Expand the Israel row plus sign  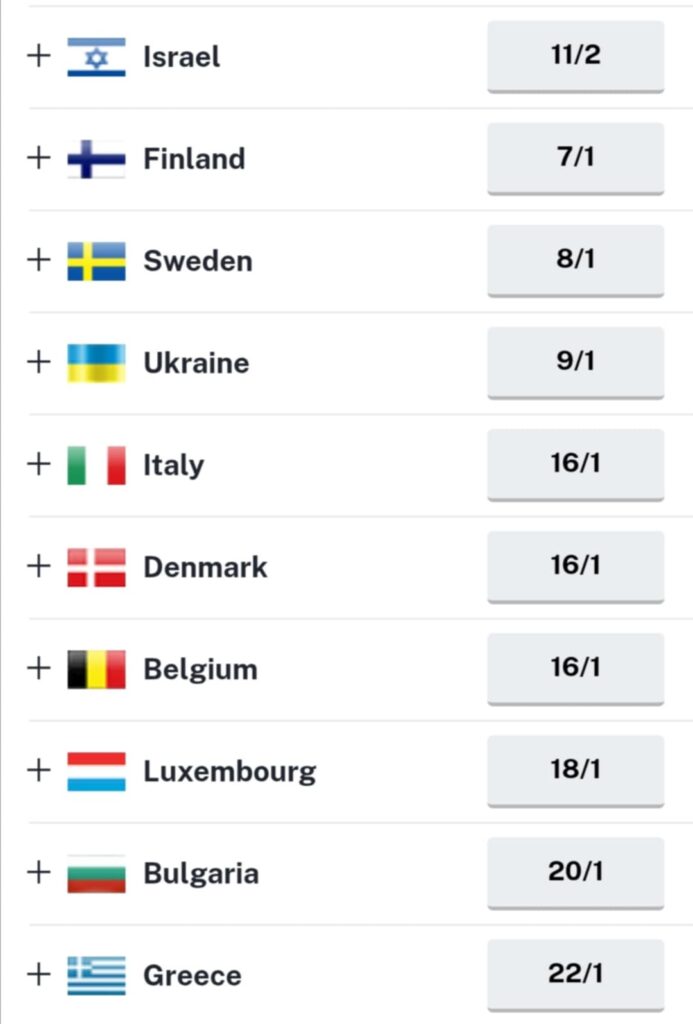38,55
